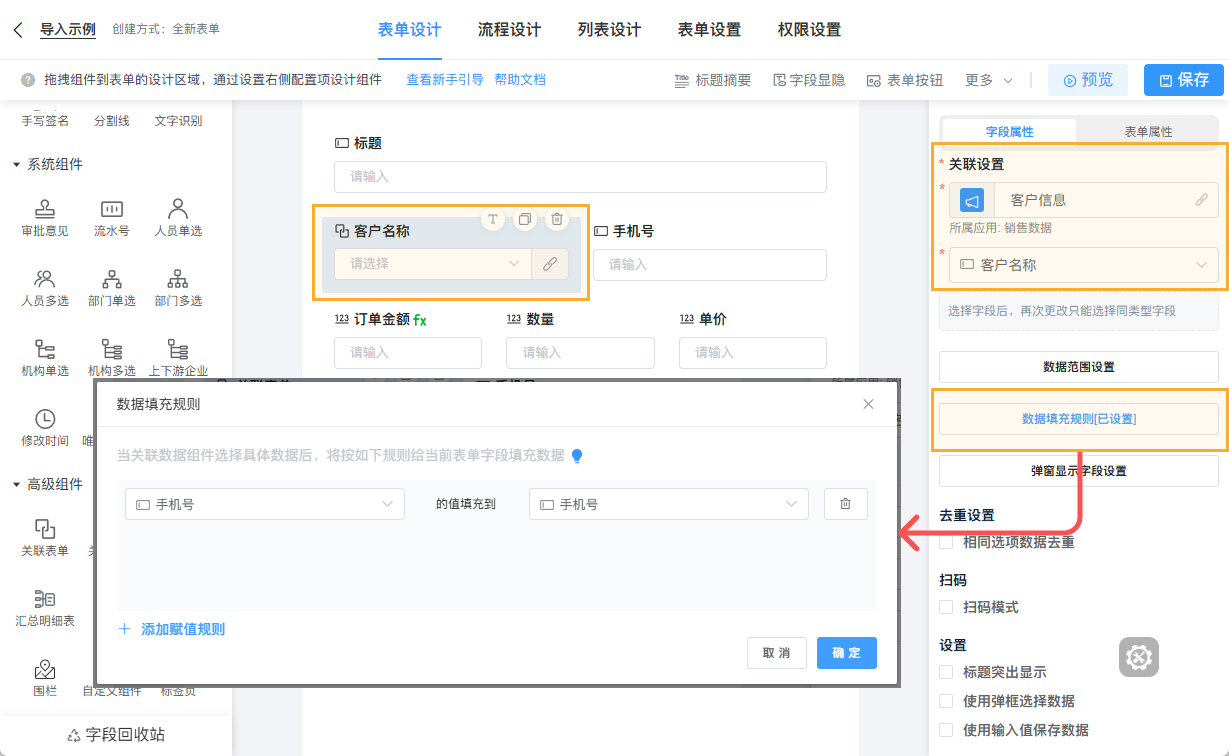Enable 扫码模式 checkbox
The height and width of the screenshot is (756, 1229).
[945, 607]
